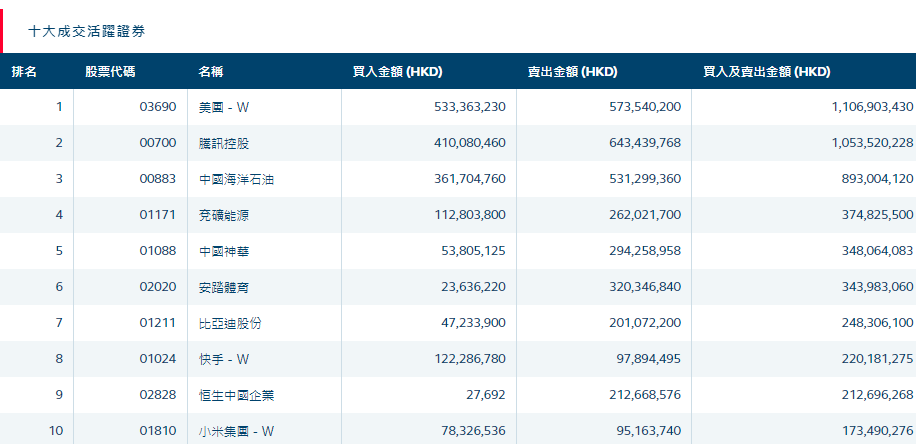Click sell amount 573,540,200

coord(645,107)
